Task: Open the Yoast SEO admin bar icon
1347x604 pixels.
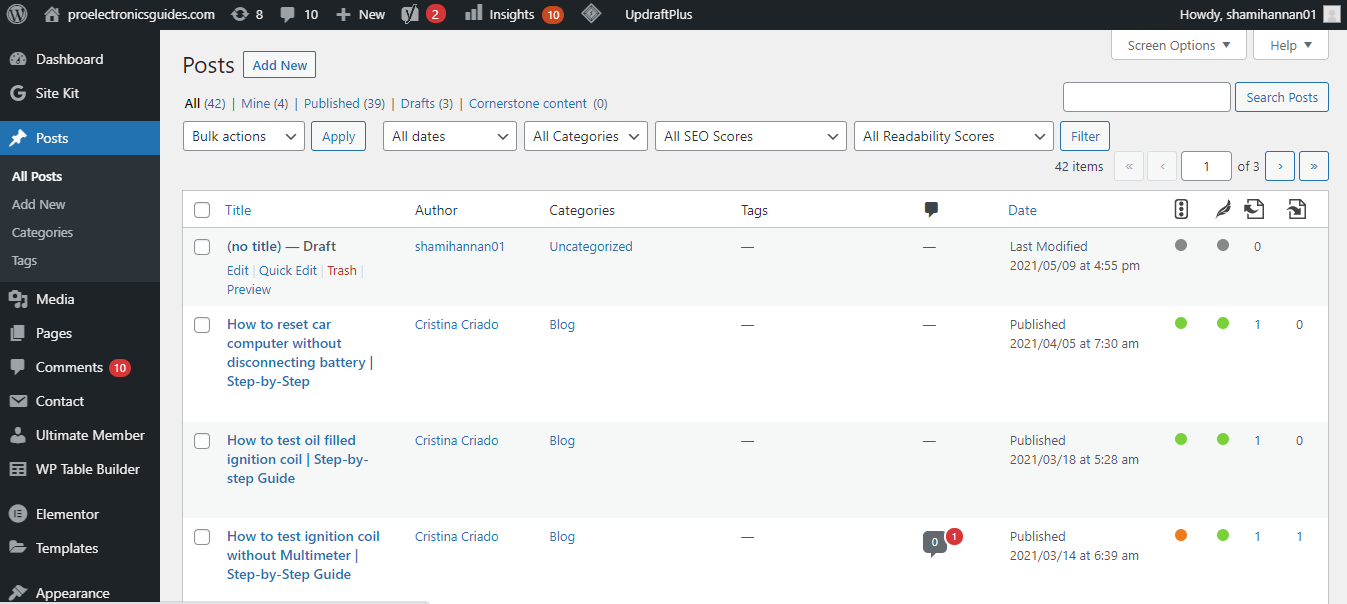Action: (x=410, y=14)
